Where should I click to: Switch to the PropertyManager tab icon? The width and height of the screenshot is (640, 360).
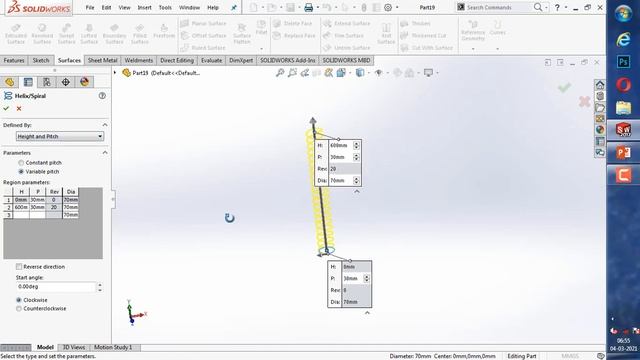point(28,82)
